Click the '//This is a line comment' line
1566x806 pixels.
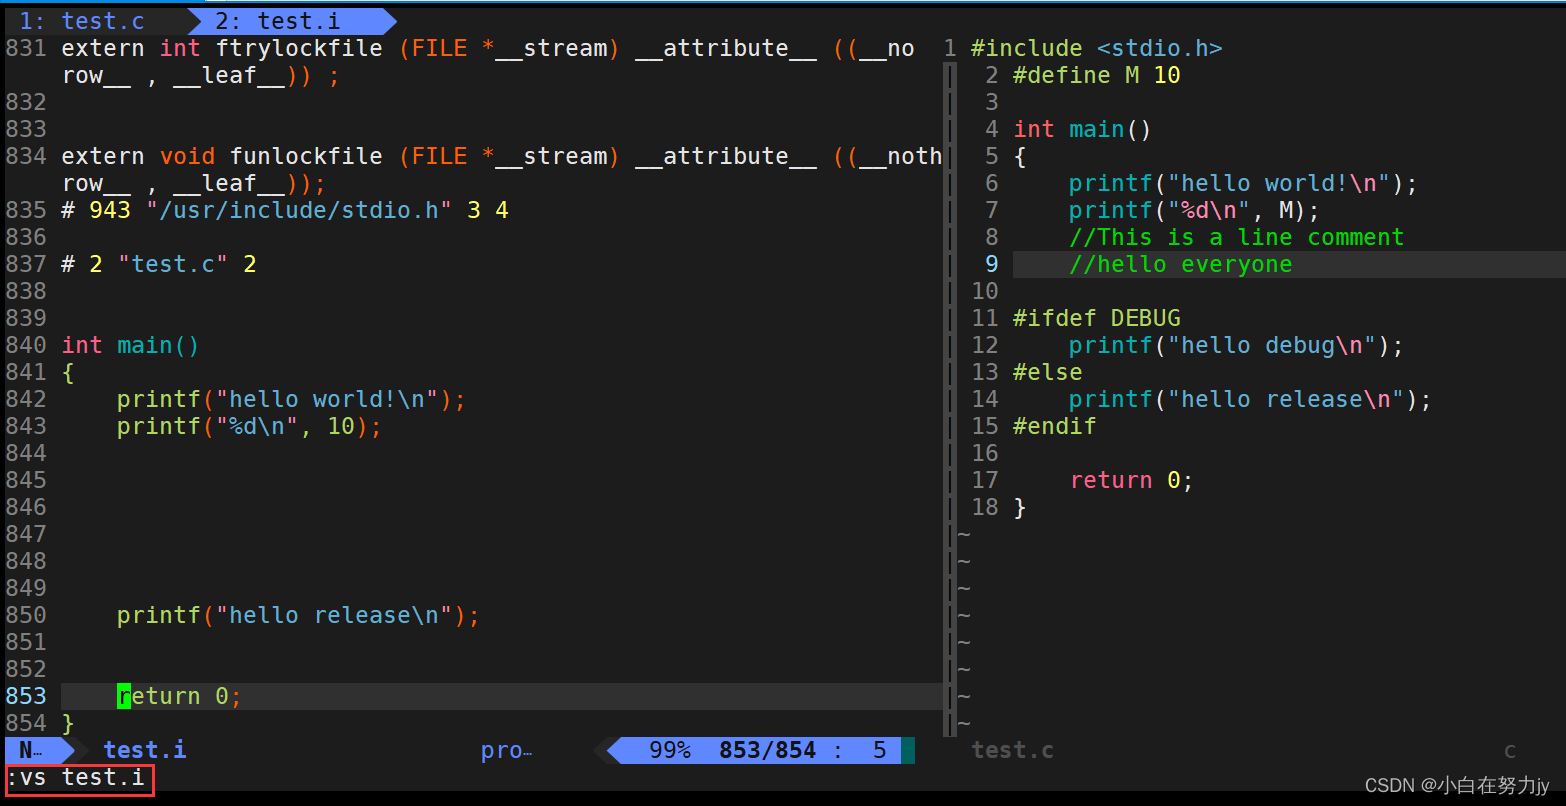tap(1236, 237)
